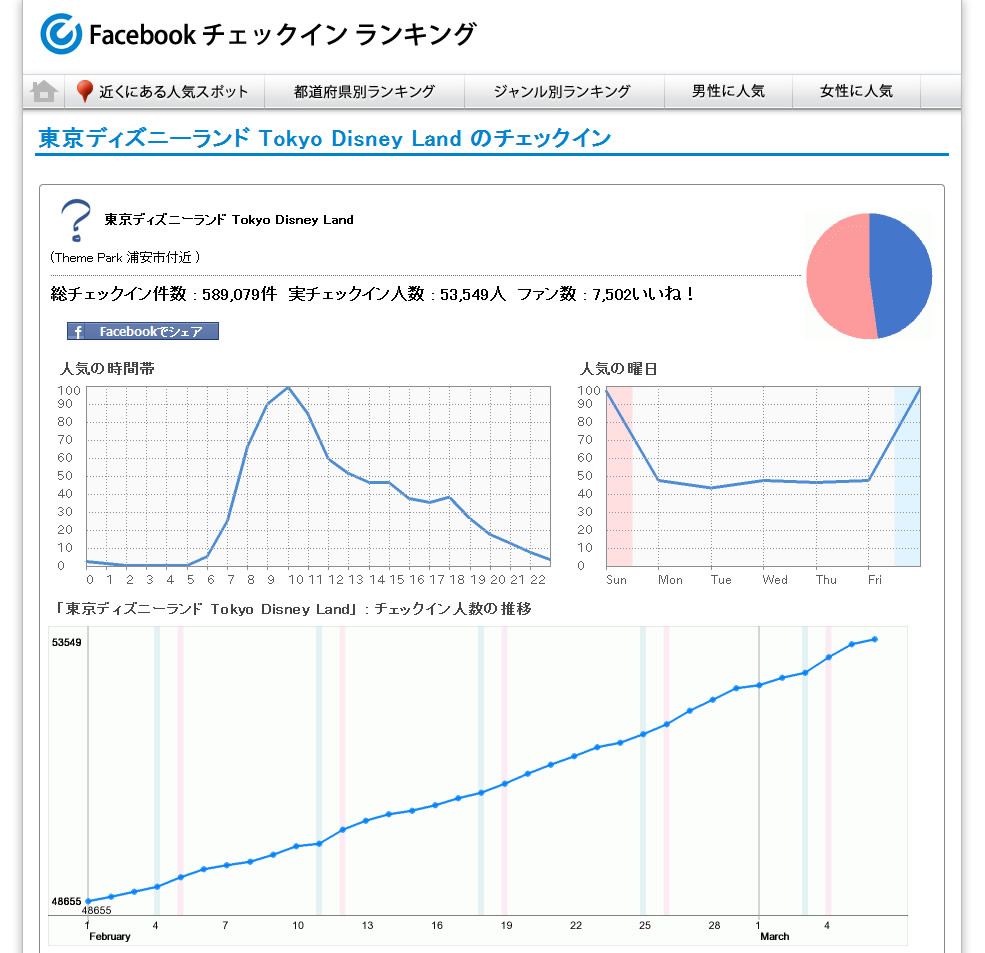
Task: Click the 人気の曜日 chart title
Action: [x=619, y=369]
